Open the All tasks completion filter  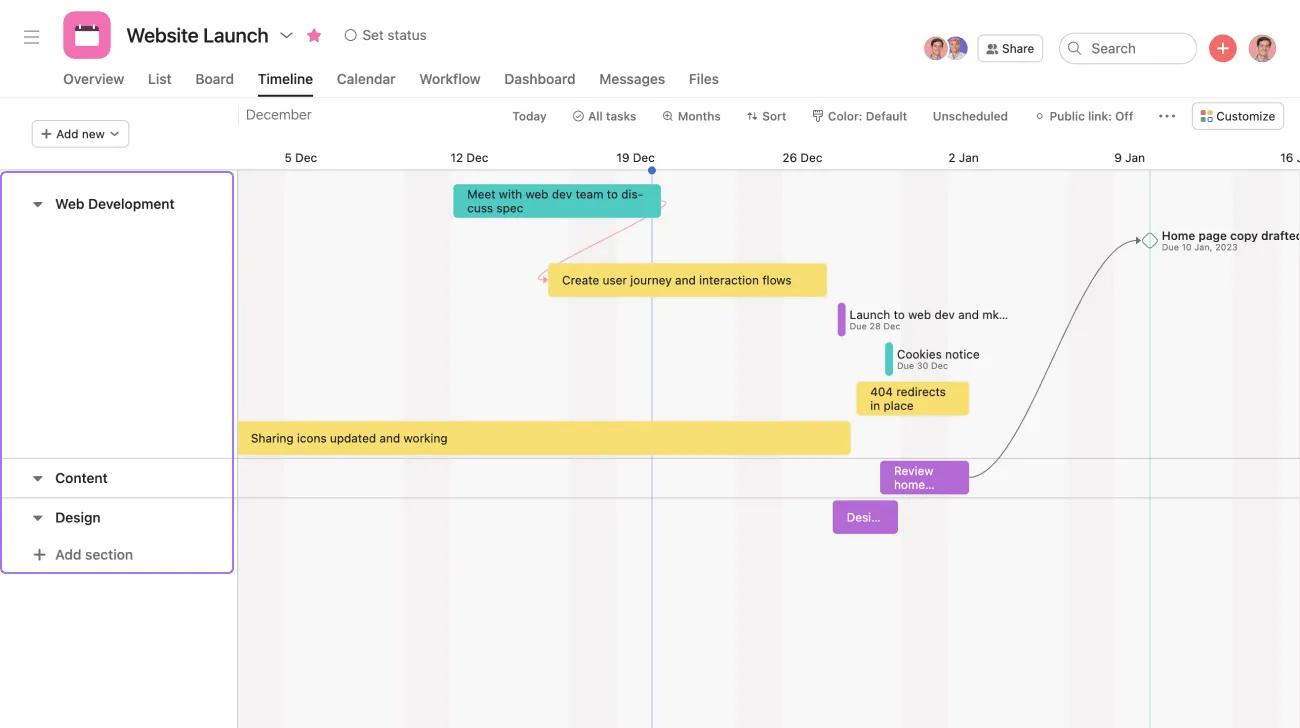coord(604,116)
